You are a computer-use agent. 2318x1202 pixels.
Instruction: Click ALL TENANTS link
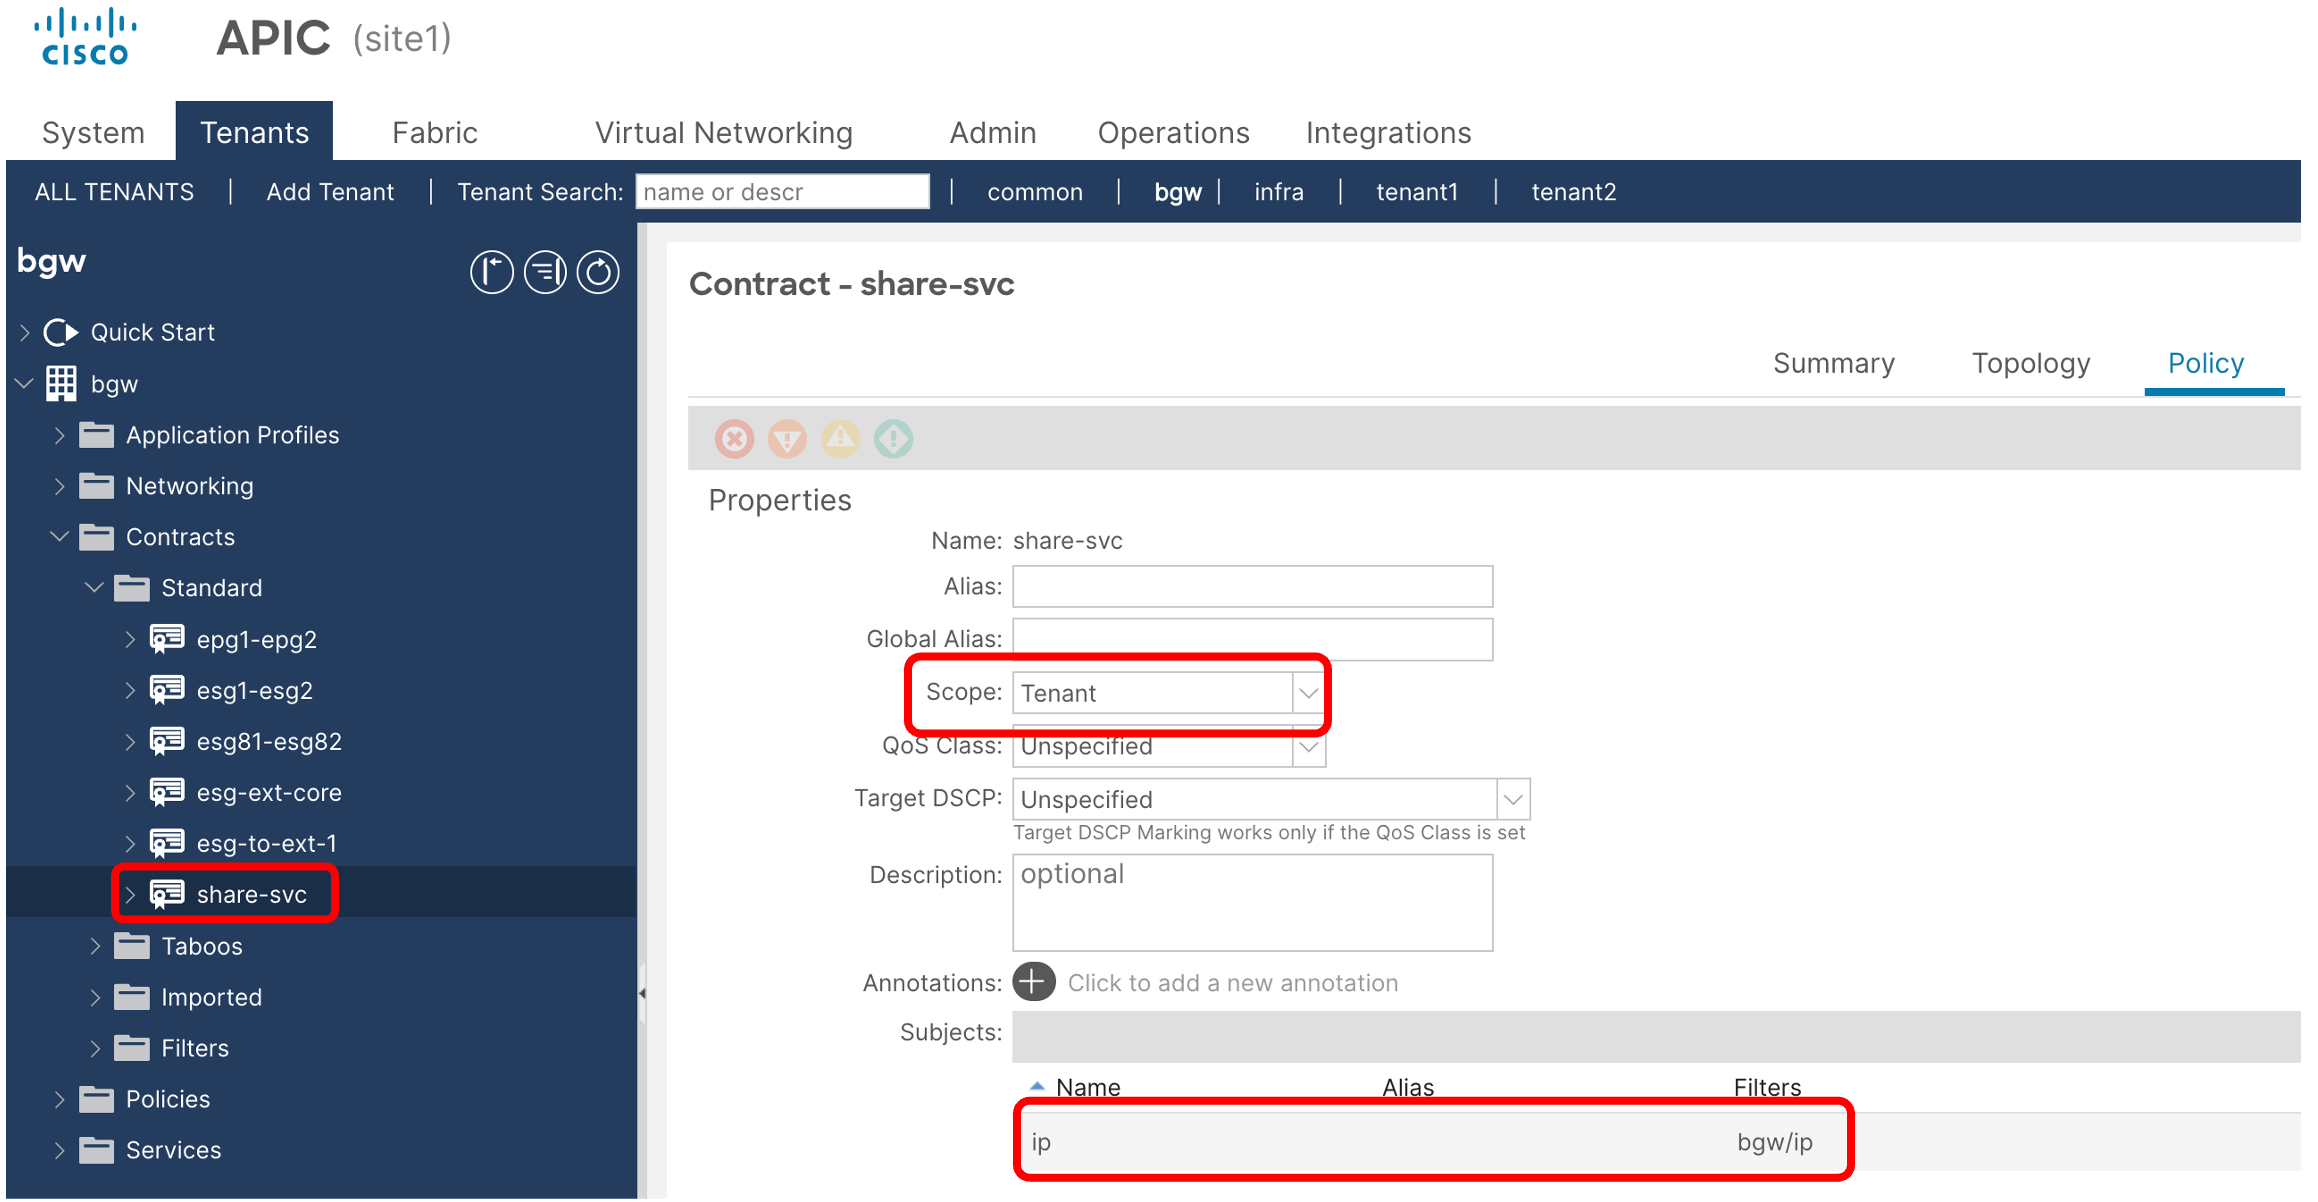coord(114,192)
